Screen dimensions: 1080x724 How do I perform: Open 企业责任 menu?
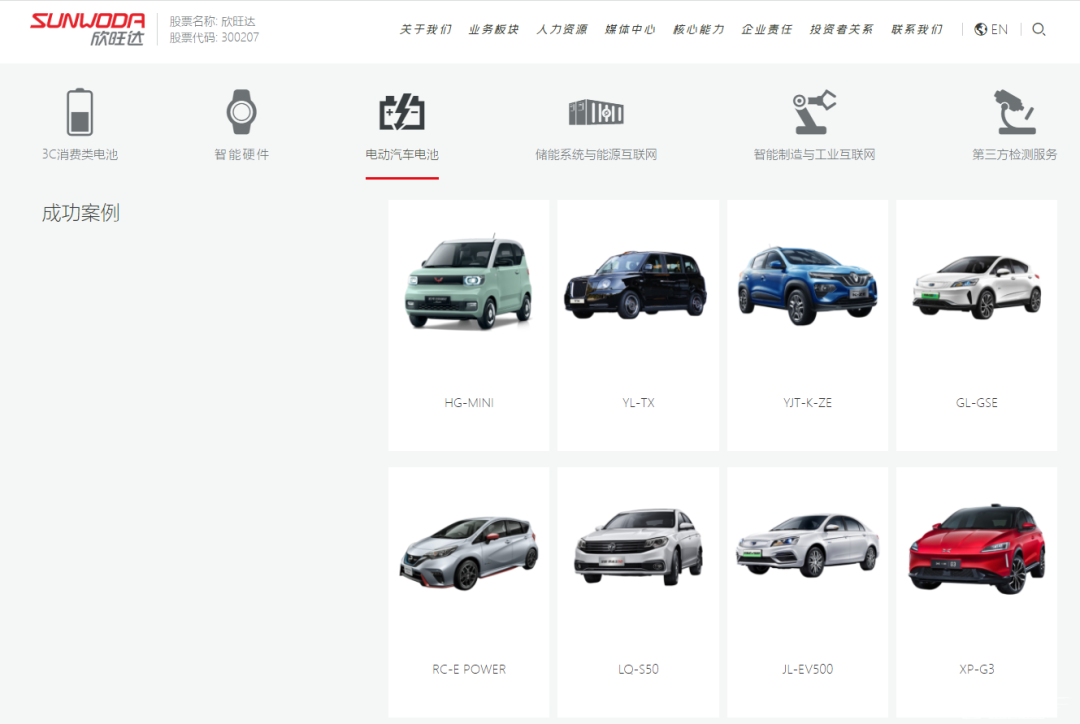click(767, 29)
